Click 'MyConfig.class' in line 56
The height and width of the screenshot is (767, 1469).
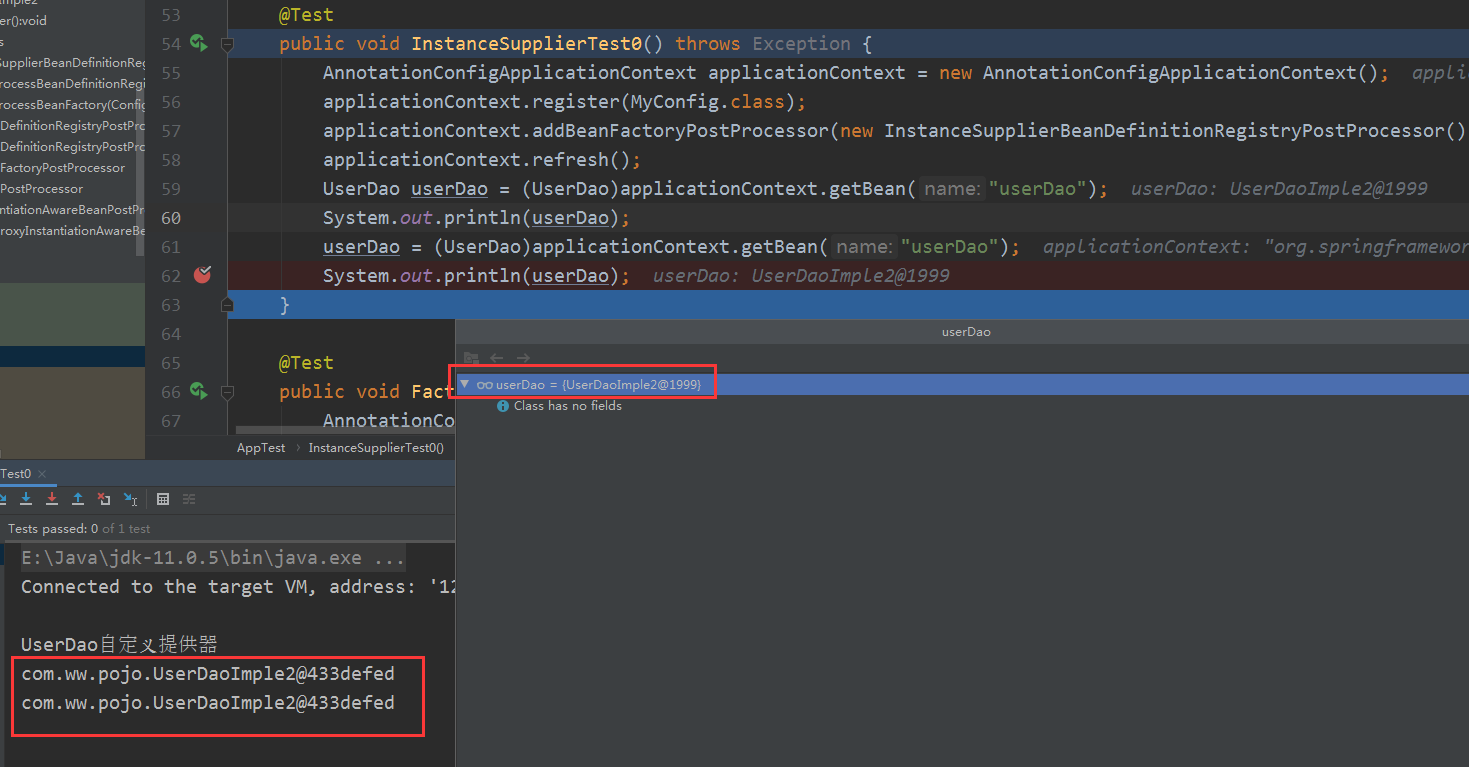[707, 102]
